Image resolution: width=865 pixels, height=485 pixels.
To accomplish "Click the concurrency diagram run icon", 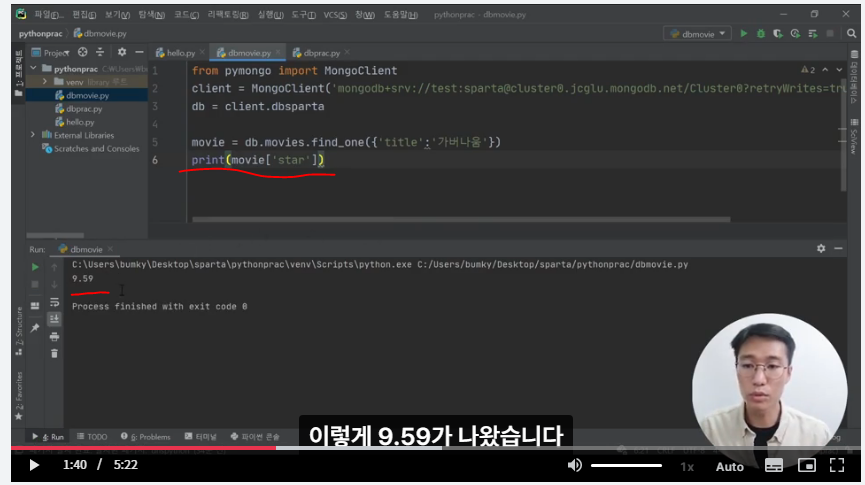I will coord(813,34).
